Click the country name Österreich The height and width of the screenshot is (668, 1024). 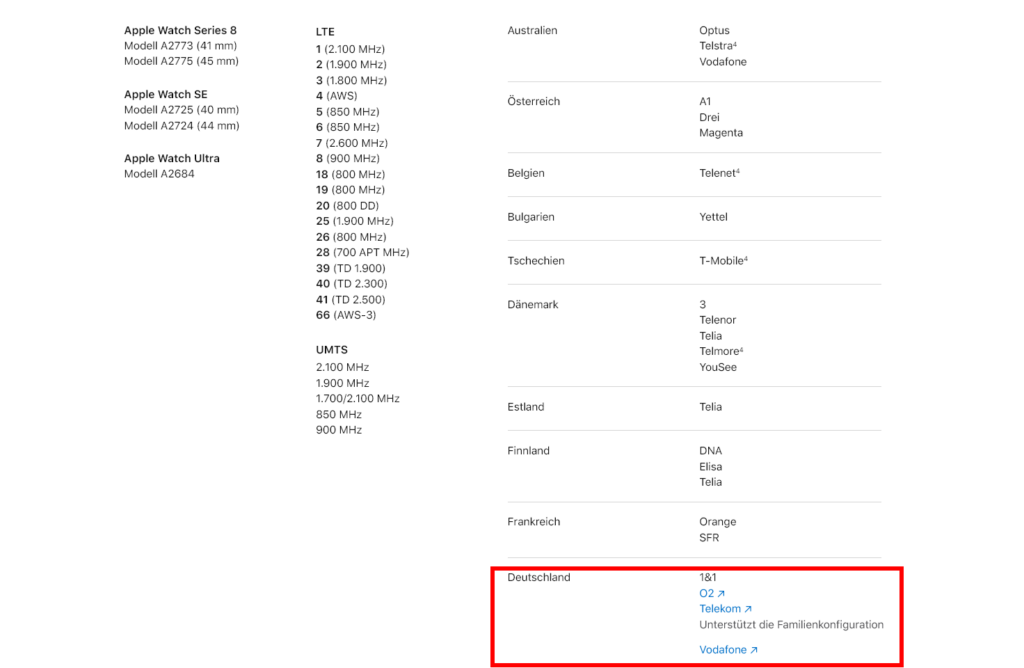click(534, 101)
